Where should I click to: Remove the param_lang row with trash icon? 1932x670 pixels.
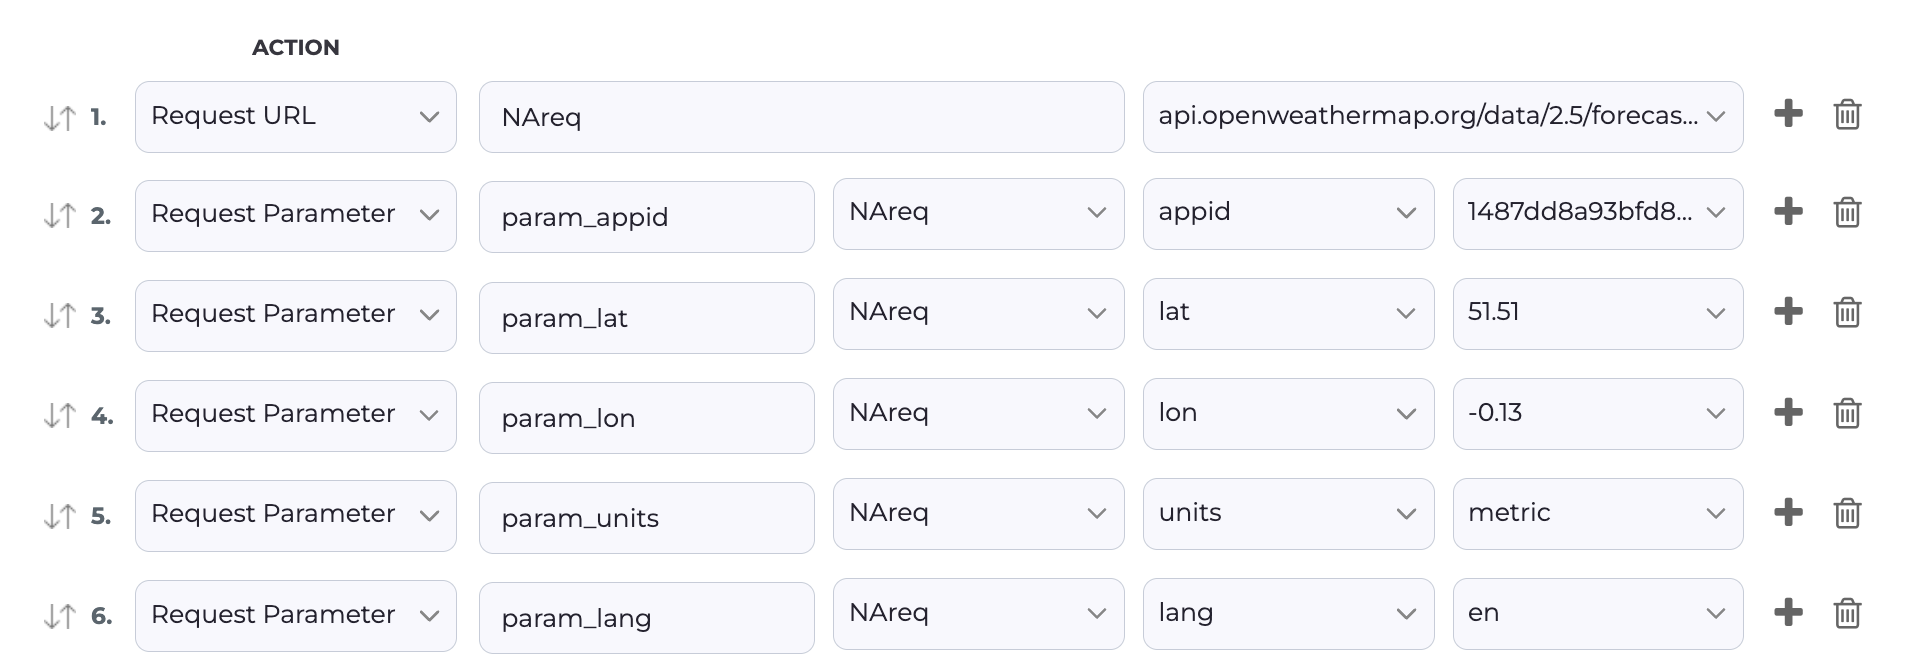click(x=1847, y=612)
